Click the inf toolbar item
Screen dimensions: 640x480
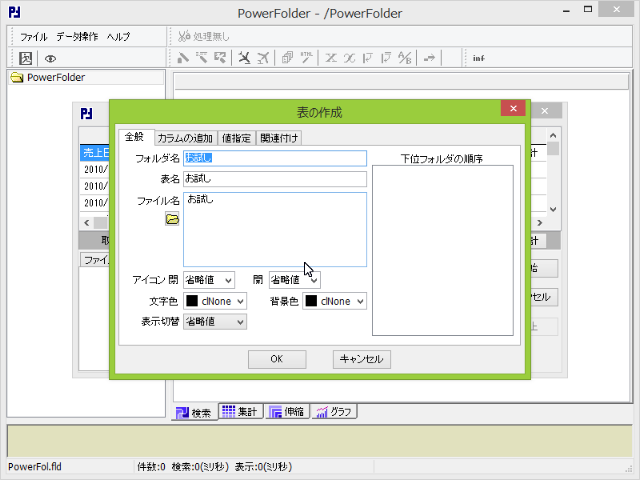478,58
